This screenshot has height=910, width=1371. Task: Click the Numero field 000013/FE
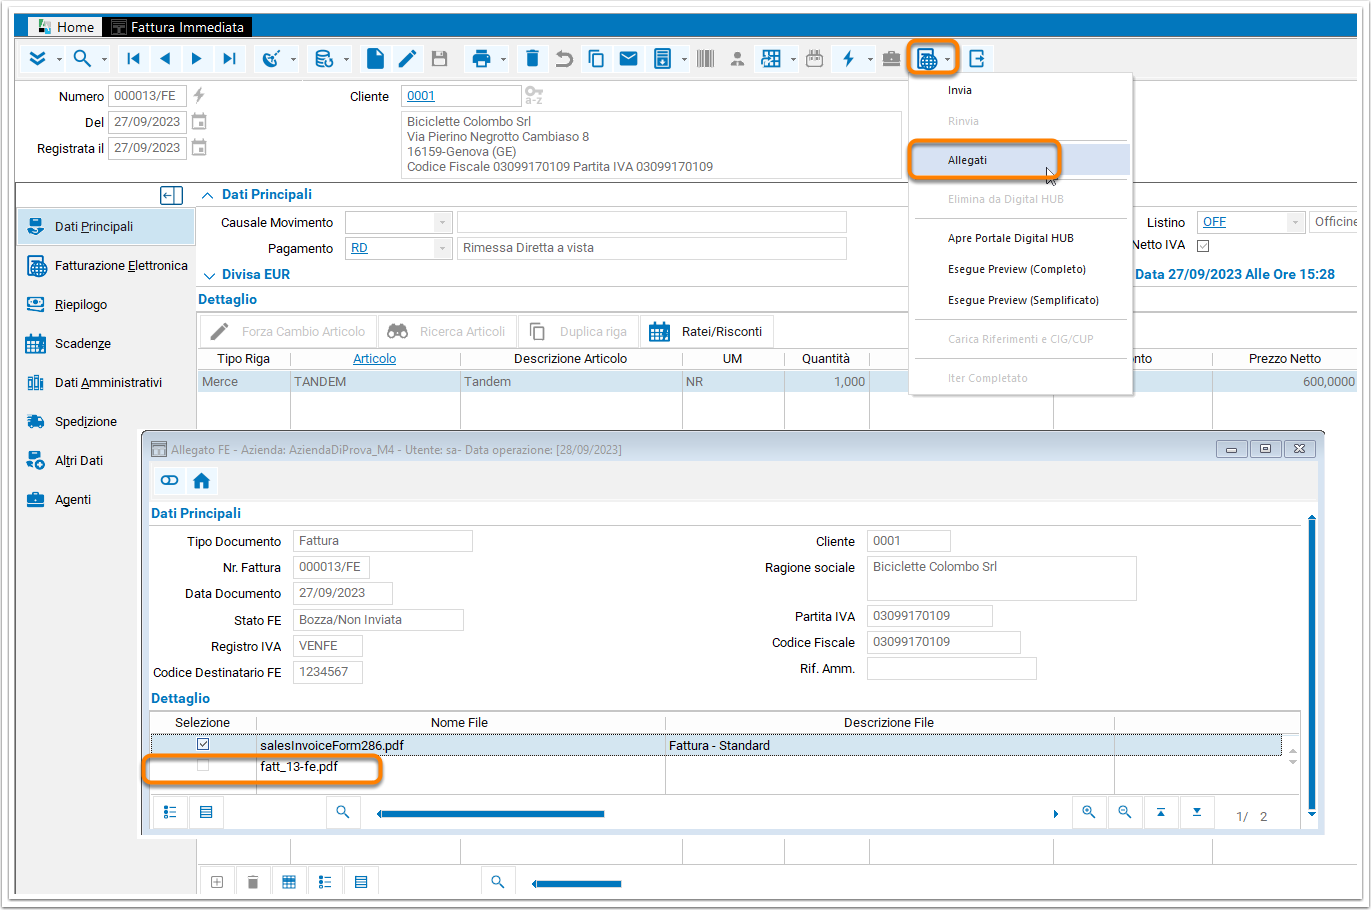[x=147, y=96]
